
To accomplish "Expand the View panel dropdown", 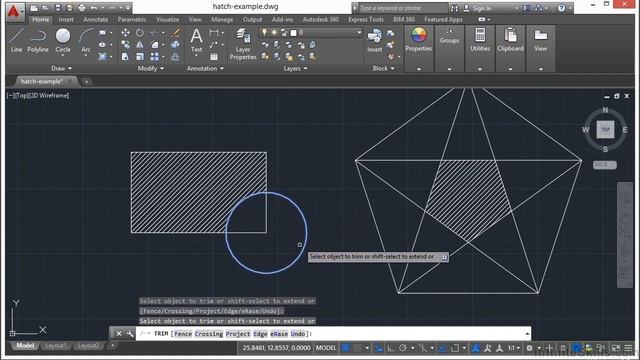I will pos(540,69).
